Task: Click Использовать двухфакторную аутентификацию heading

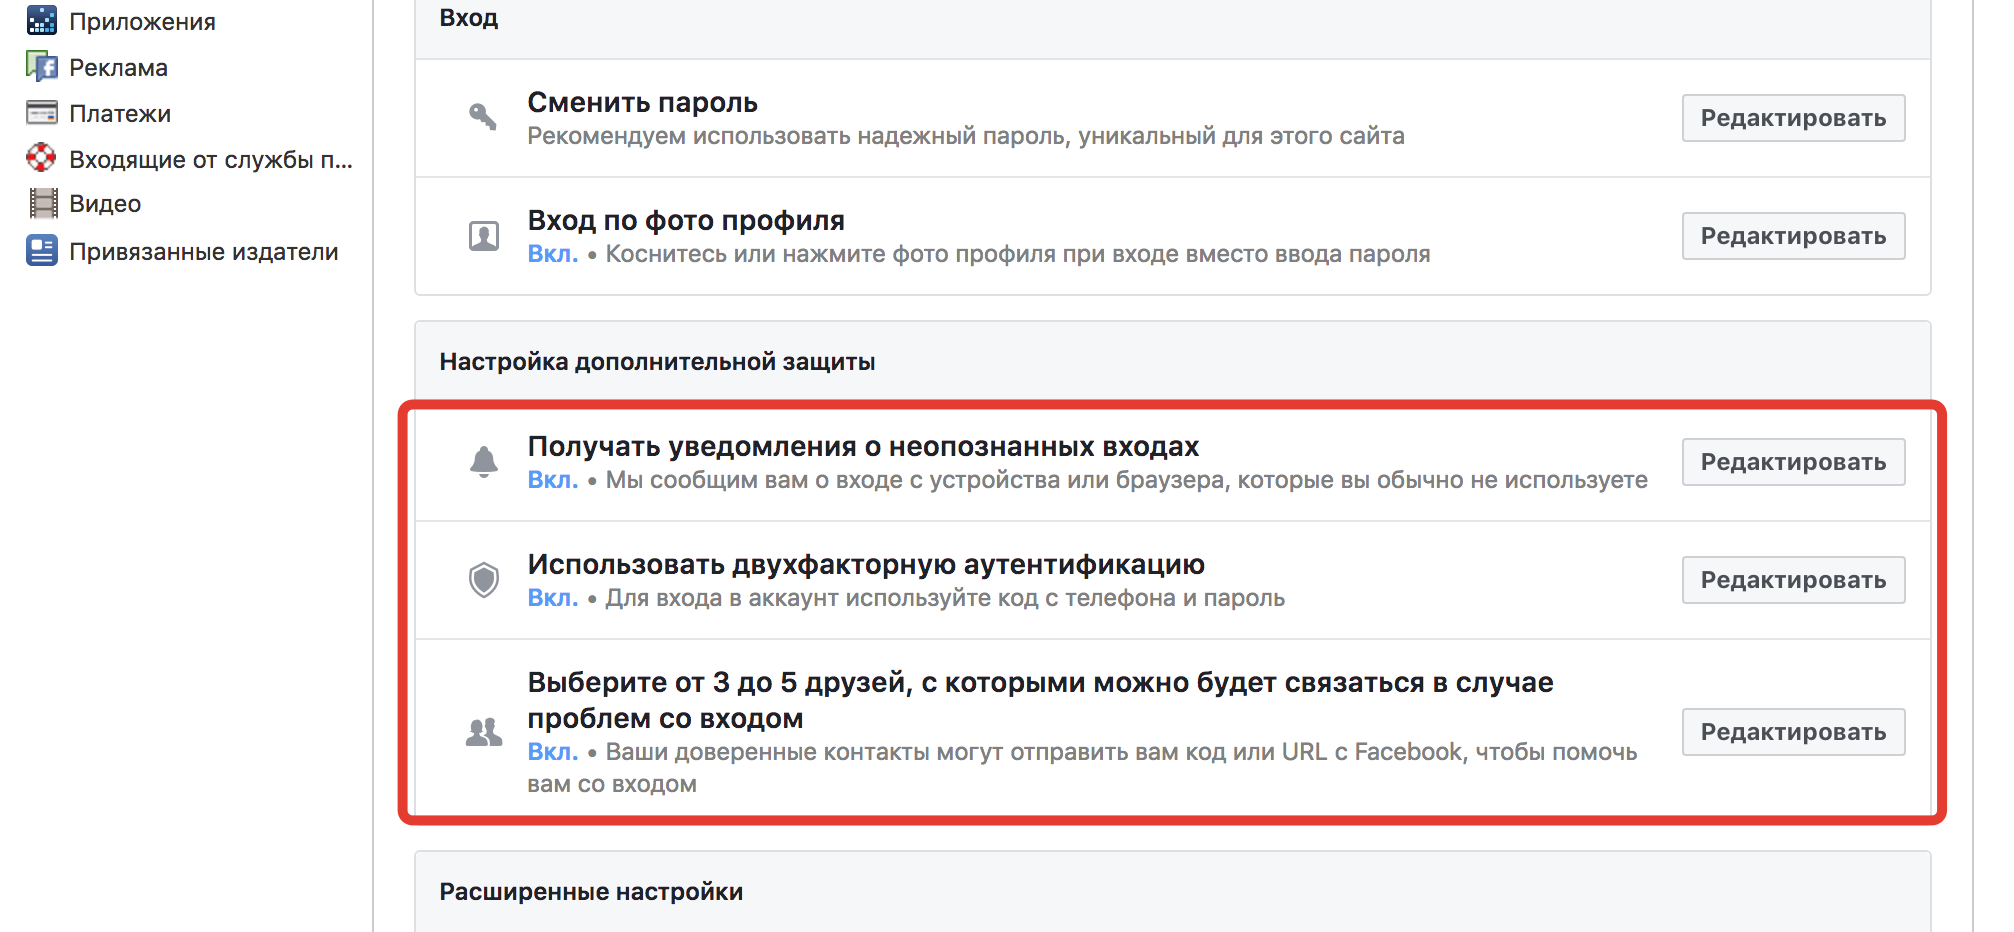Action: [x=866, y=564]
